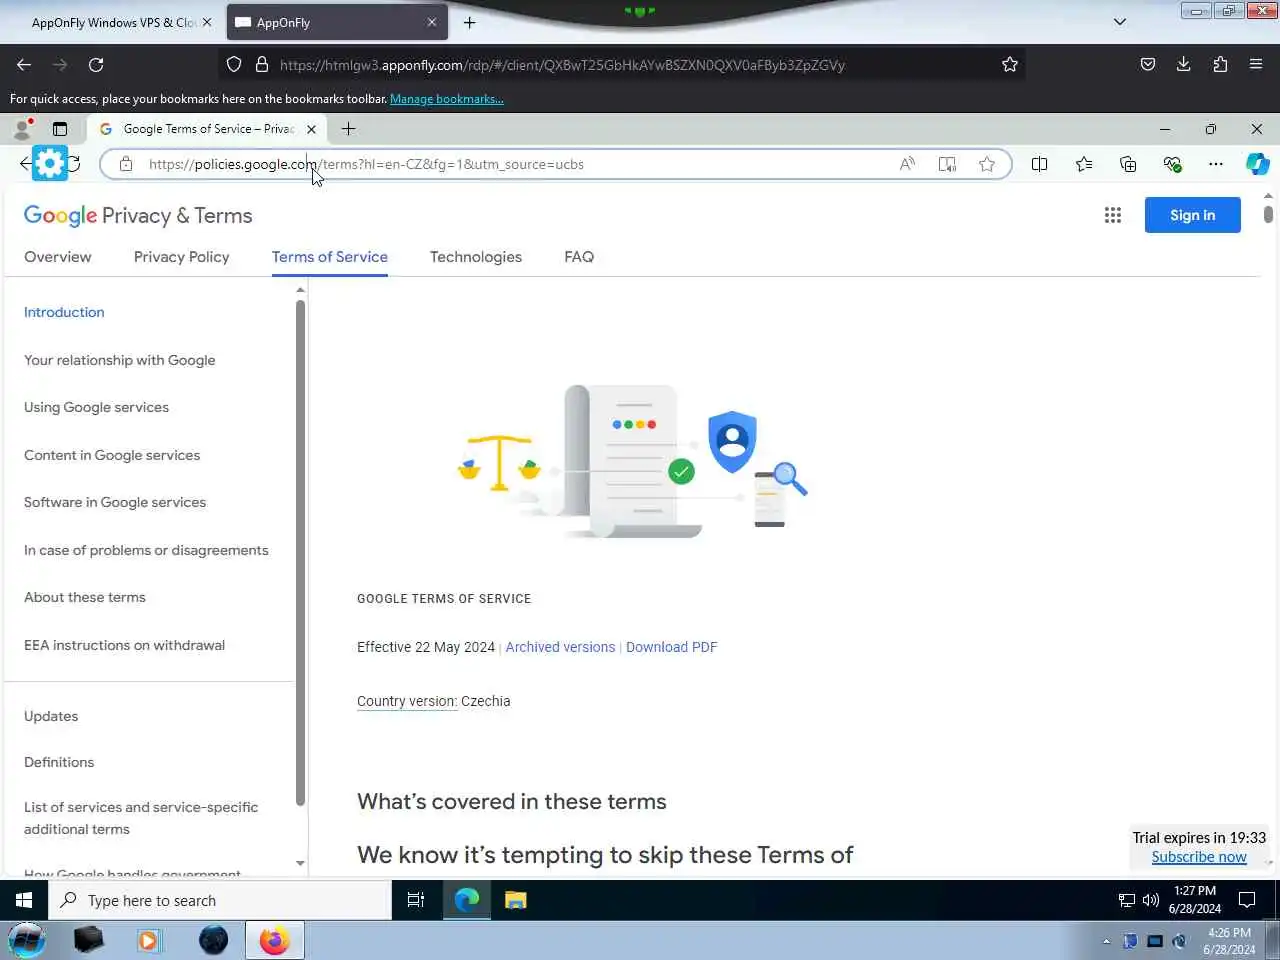Click the volume speaker tray icon
Viewport: 1280px width, 960px height.
click(x=1151, y=900)
